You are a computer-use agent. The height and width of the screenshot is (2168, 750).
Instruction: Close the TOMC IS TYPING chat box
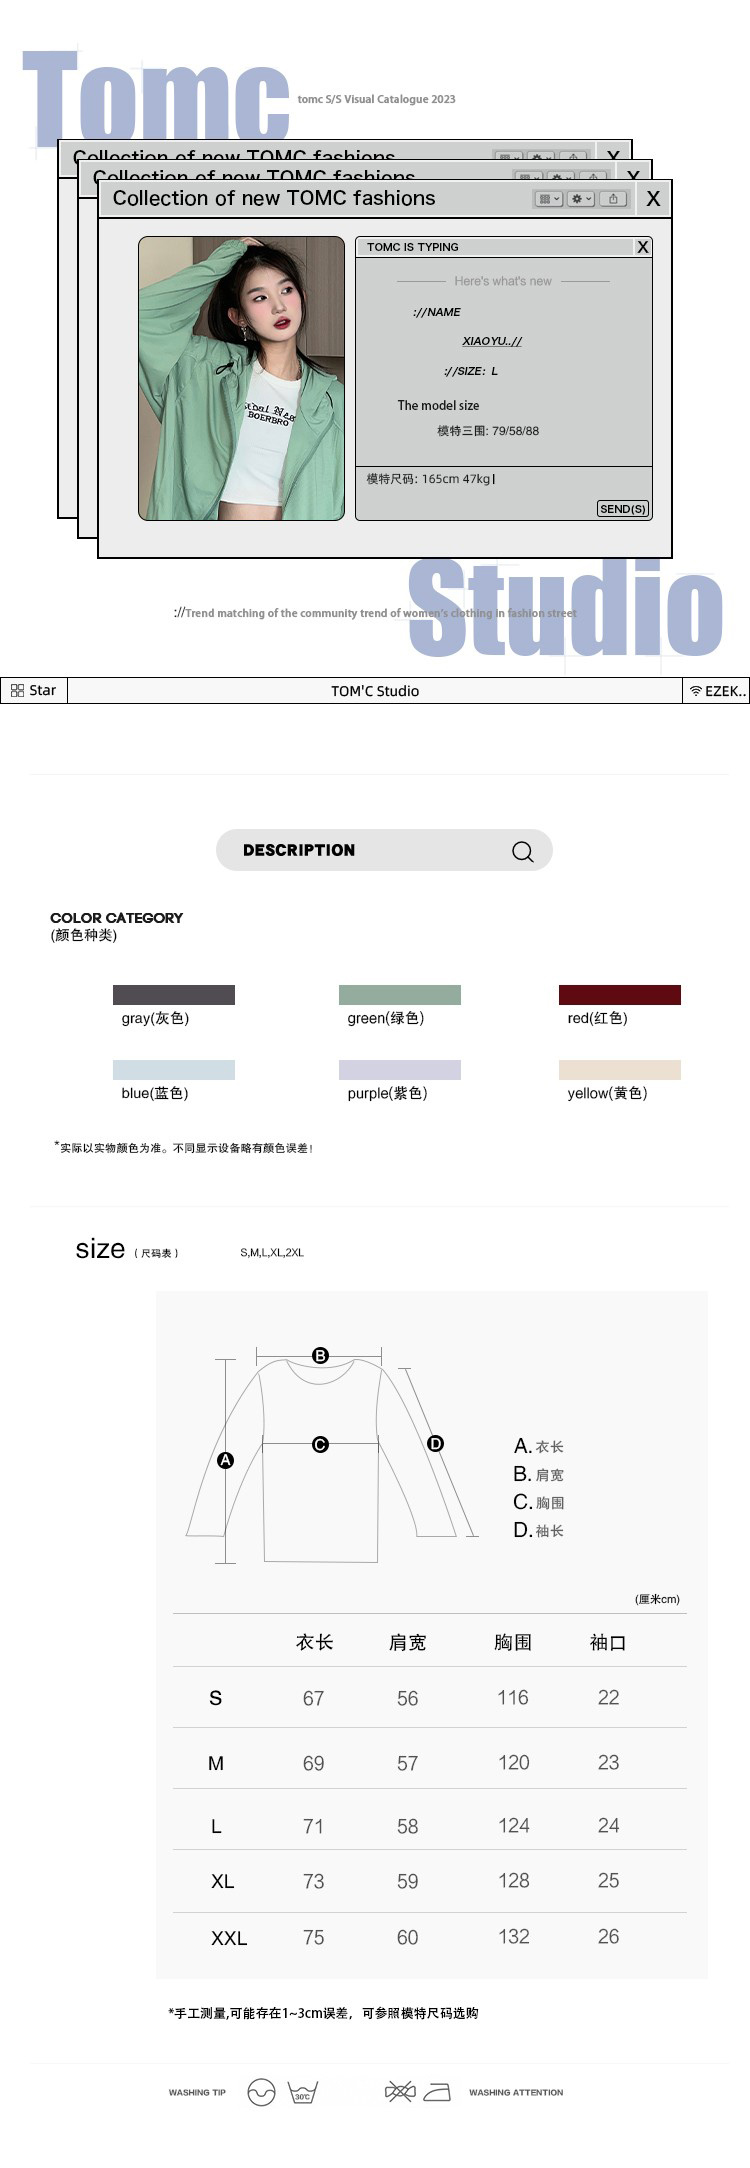[x=642, y=247]
